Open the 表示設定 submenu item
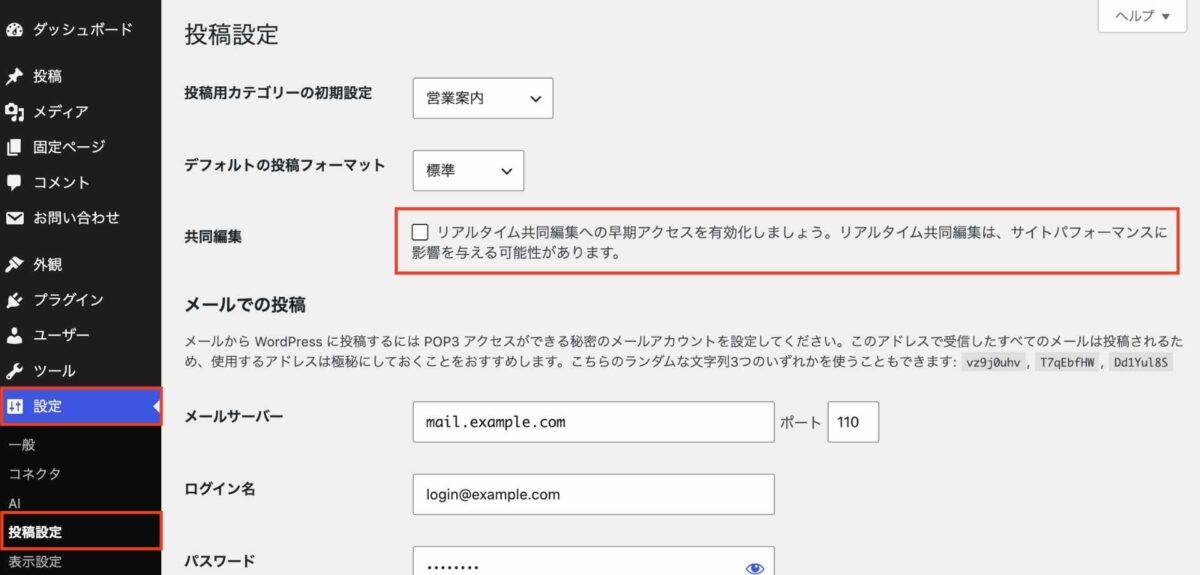The height and width of the screenshot is (575, 1200). [x=35, y=561]
